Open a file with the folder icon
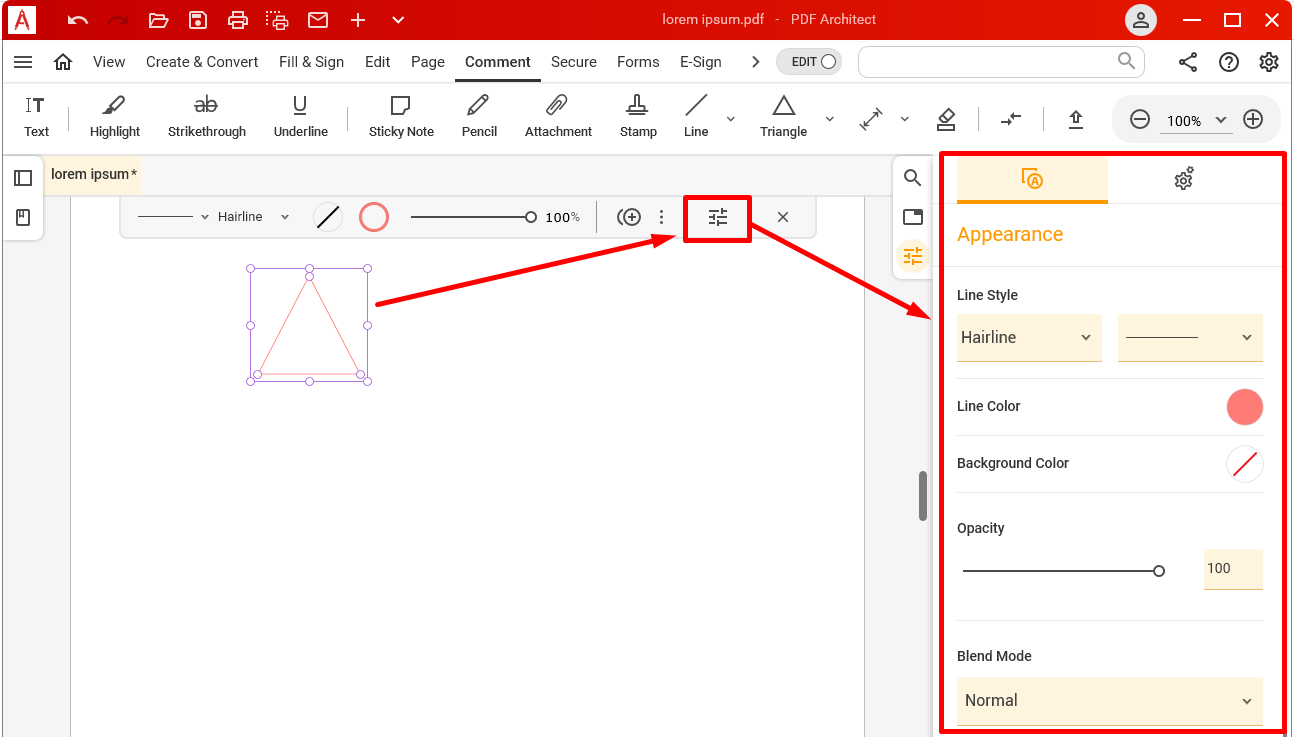The height and width of the screenshot is (737, 1294). tap(158, 20)
